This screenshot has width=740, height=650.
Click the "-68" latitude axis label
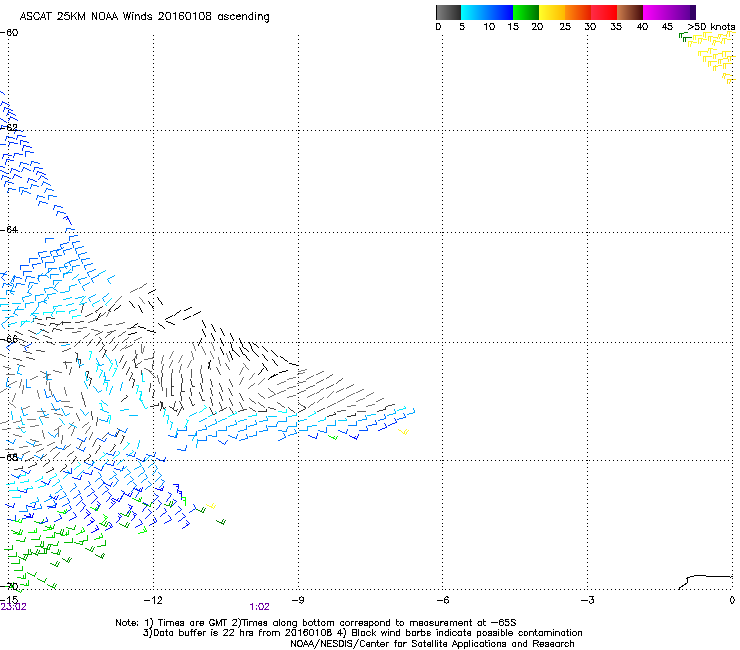click(x=9, y=457)
